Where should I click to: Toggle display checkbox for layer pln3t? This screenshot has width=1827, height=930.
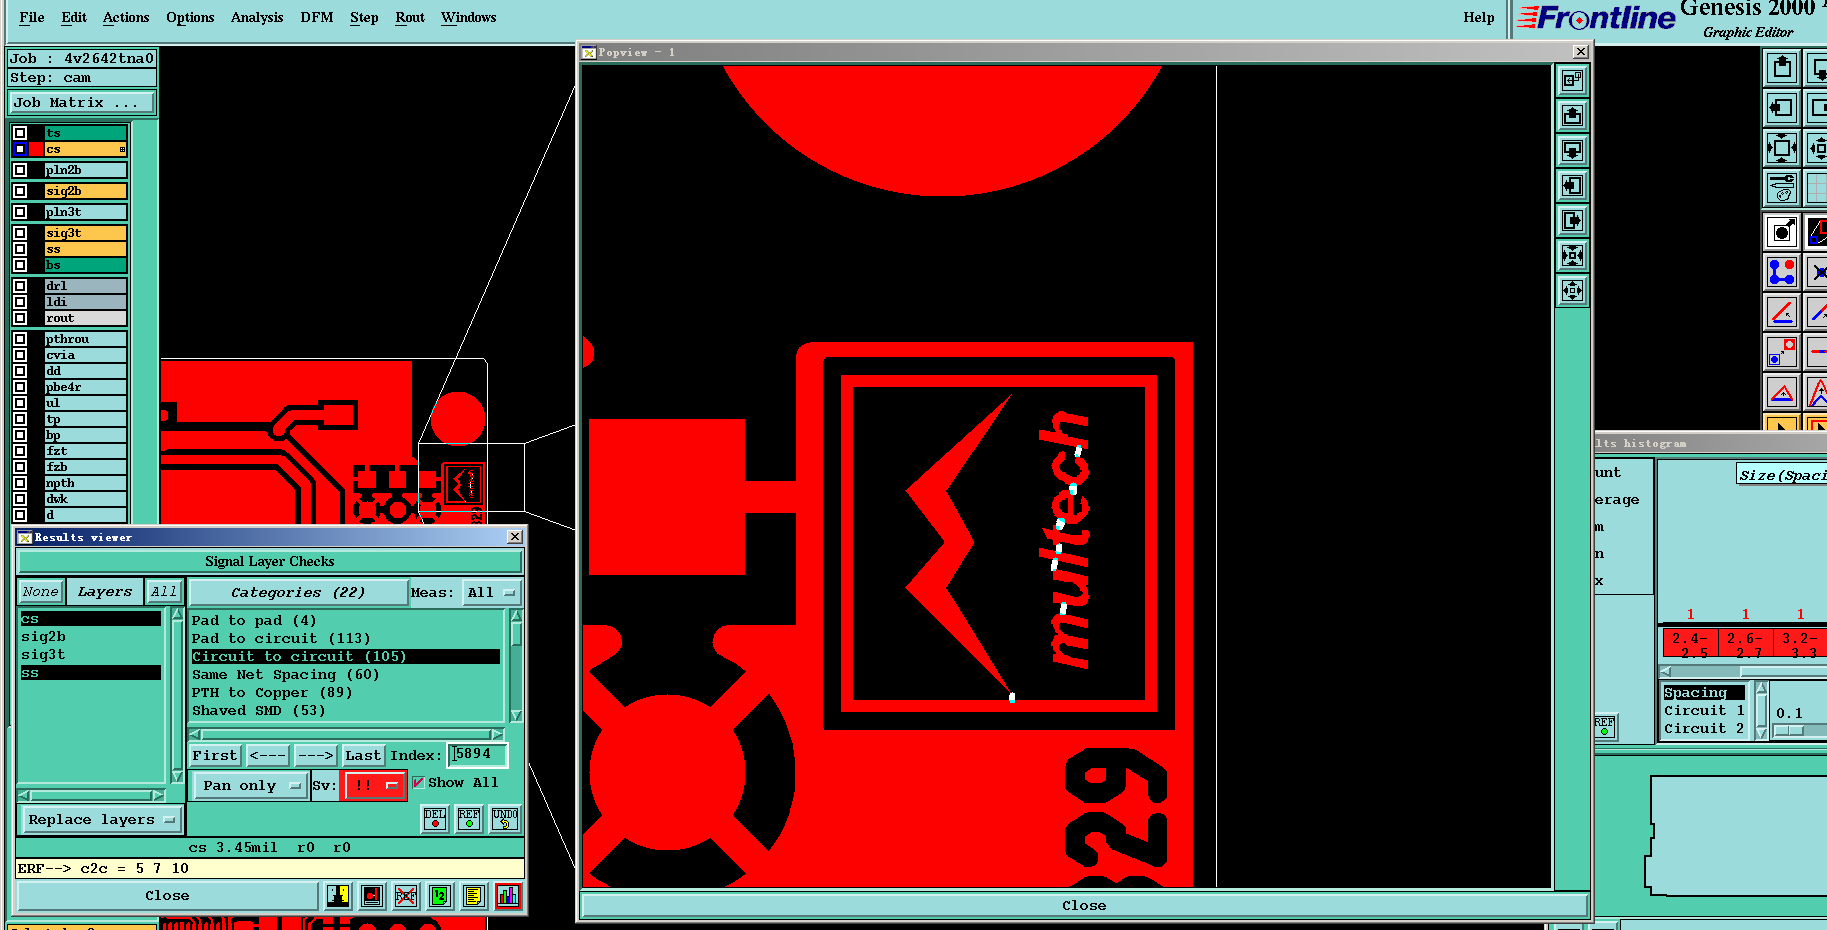(x=20, y=212)
